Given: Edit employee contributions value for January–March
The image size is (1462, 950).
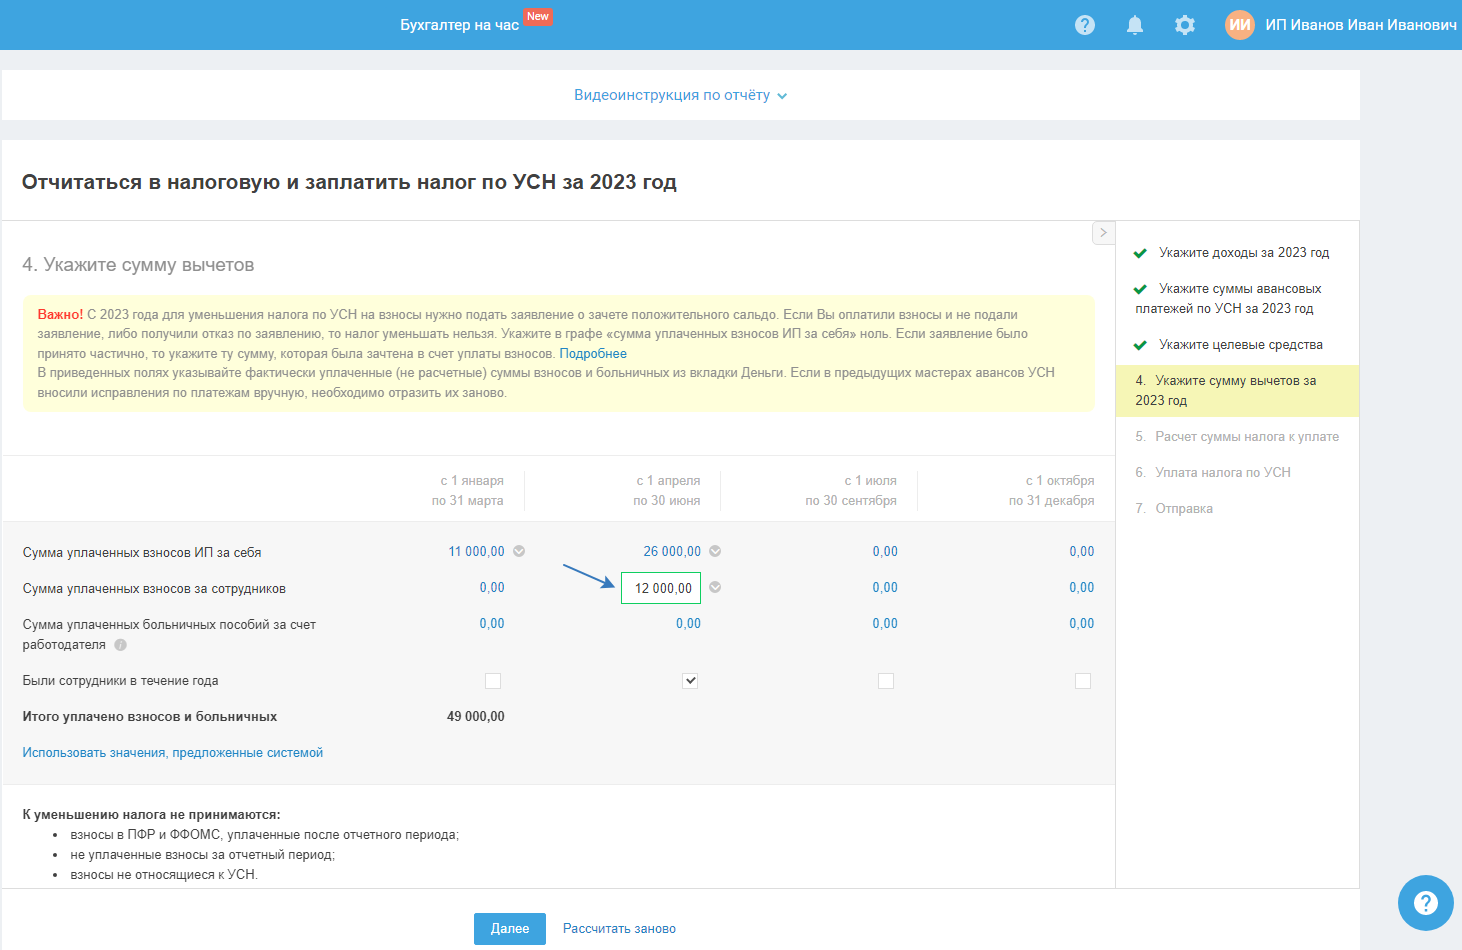Looking at the screenshot, I should coord(492,588).
